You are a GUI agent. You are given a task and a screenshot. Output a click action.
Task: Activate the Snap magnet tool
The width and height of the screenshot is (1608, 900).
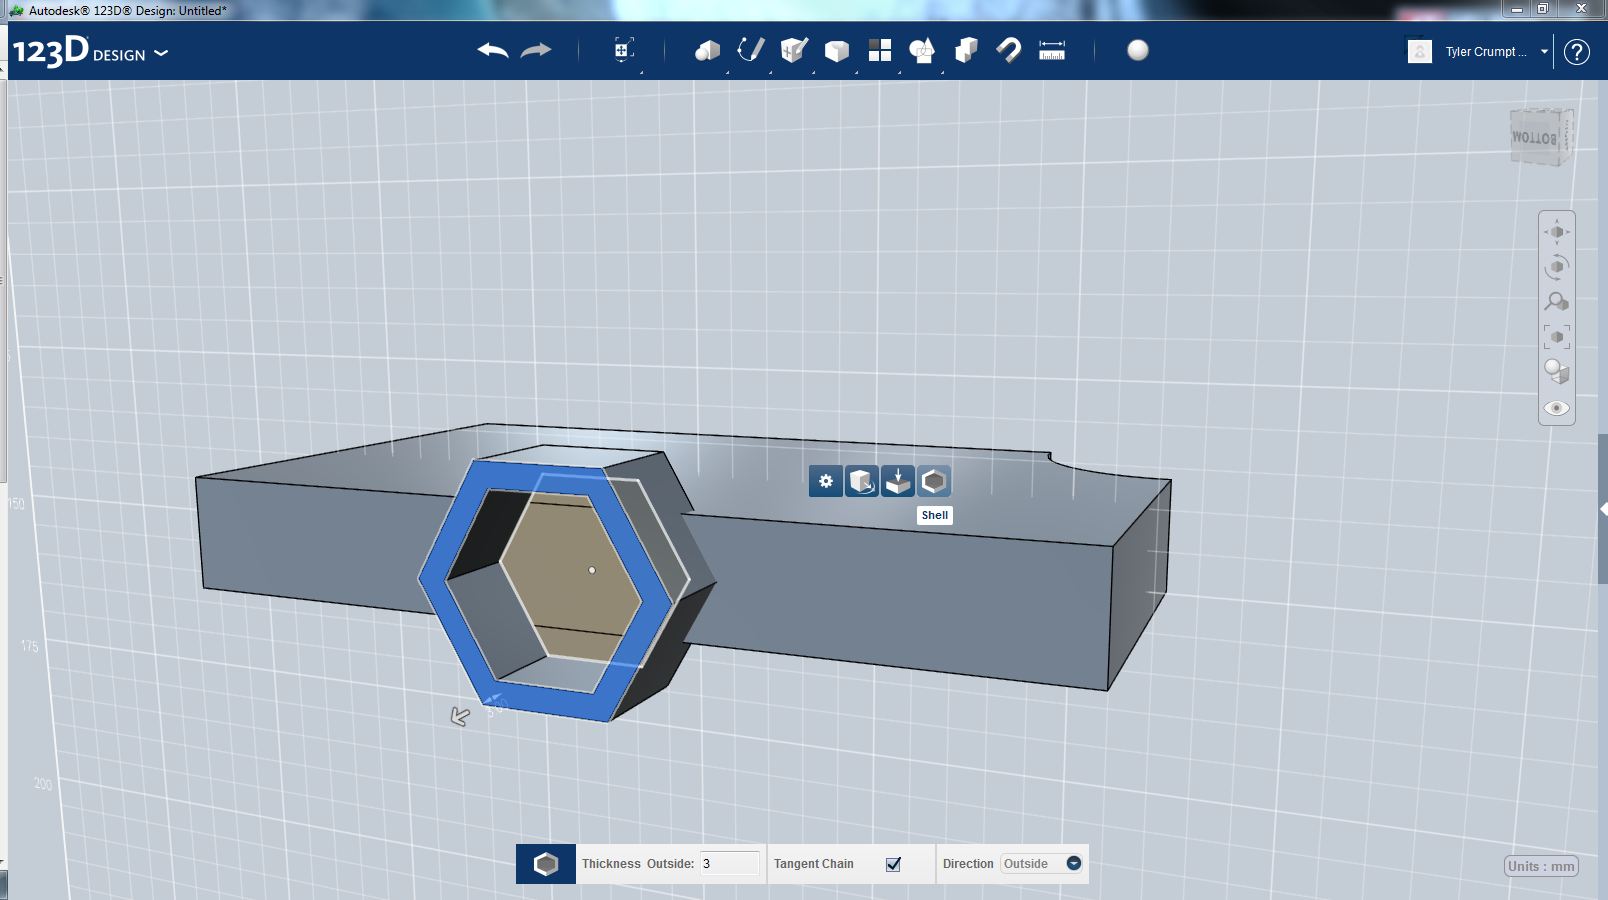pos(1008,50)
